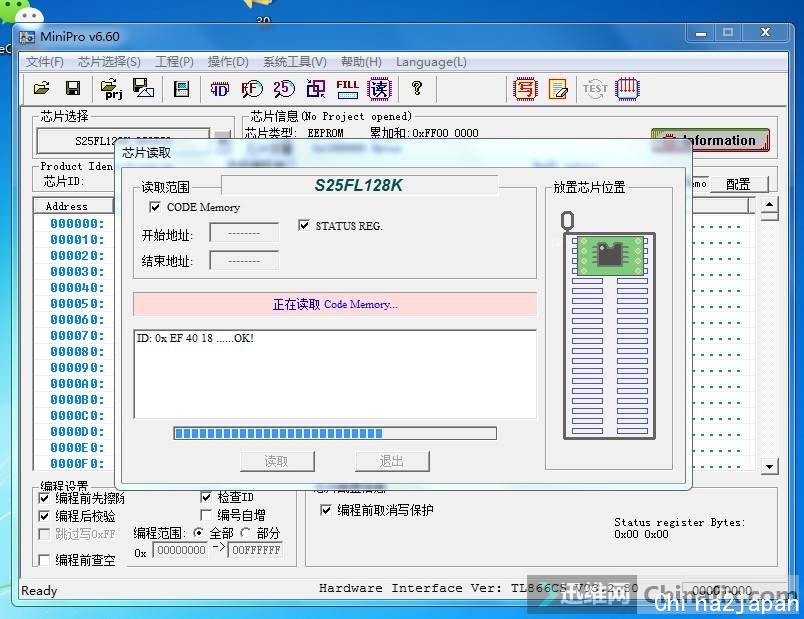Click the Save Project toolbar icon
This screenshot has width=804, height=619.
(143, 88)
